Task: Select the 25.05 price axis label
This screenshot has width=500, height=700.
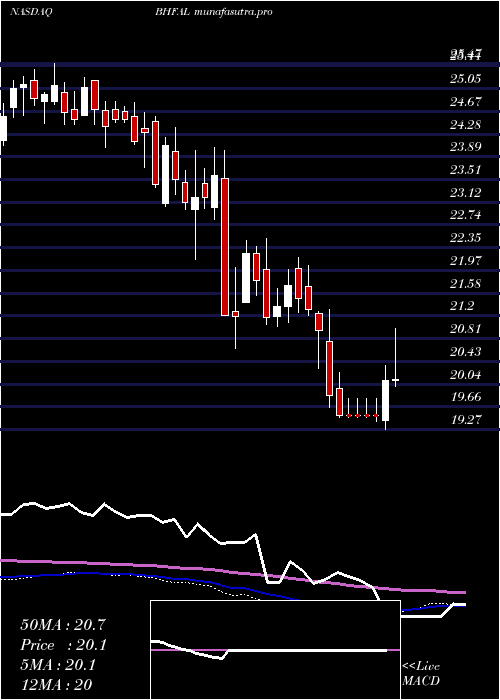Action: click(466, 79)
